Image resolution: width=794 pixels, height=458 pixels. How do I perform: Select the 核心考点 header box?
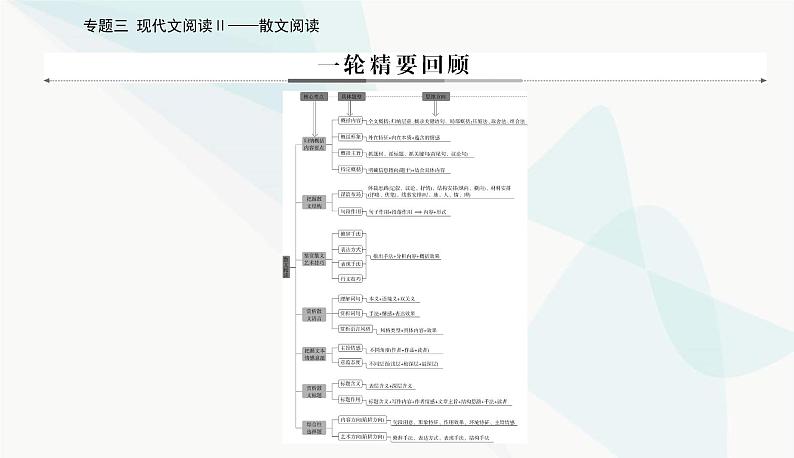pyautogui.click(x=314, y=97)
